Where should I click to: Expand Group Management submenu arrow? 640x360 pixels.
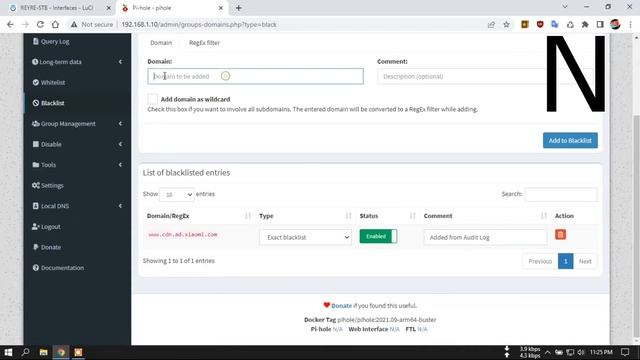120,123
